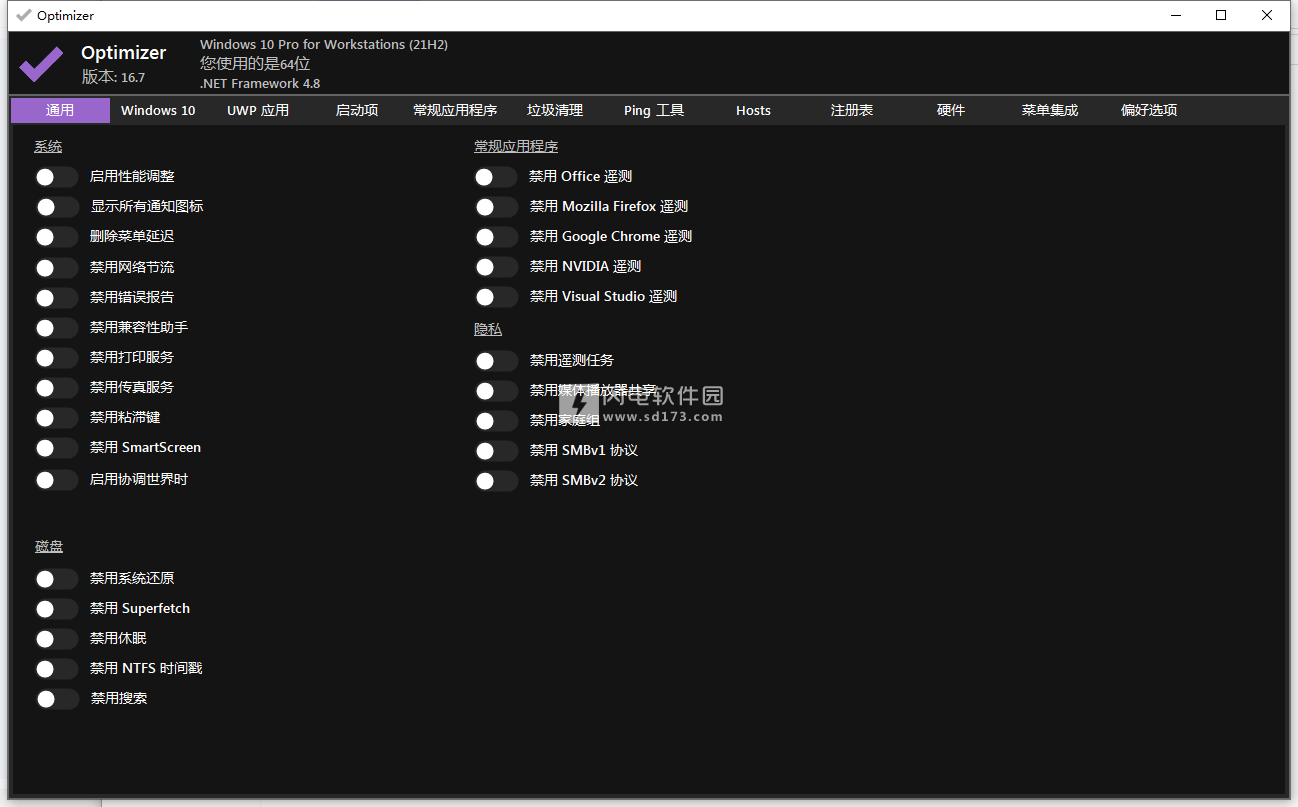Toggle 禁用 Mozilla Firefox 遥测 switch
Image resolution: width=1298 pixels, height=807 pixels.
pos(496,207)
